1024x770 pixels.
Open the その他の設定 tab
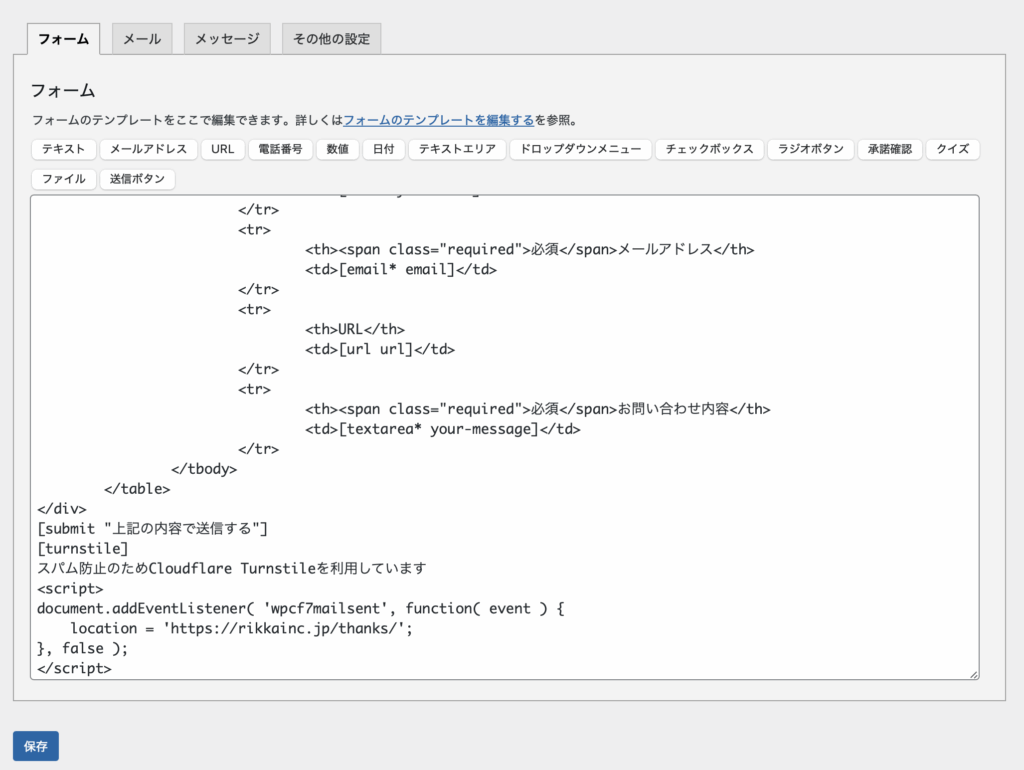point(331,39)
